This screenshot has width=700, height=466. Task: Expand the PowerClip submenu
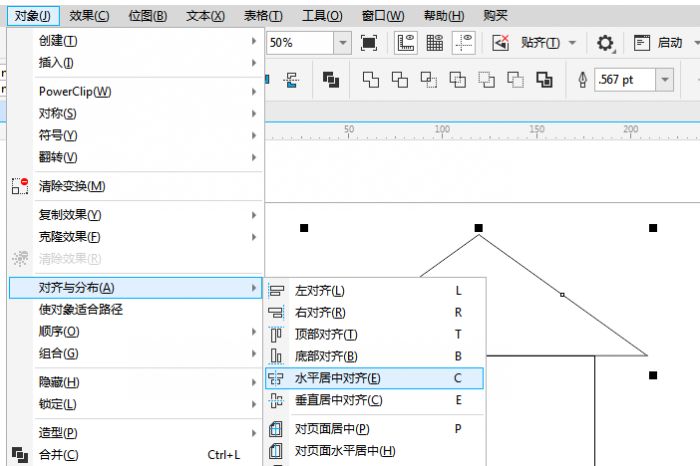pos(254,92)
